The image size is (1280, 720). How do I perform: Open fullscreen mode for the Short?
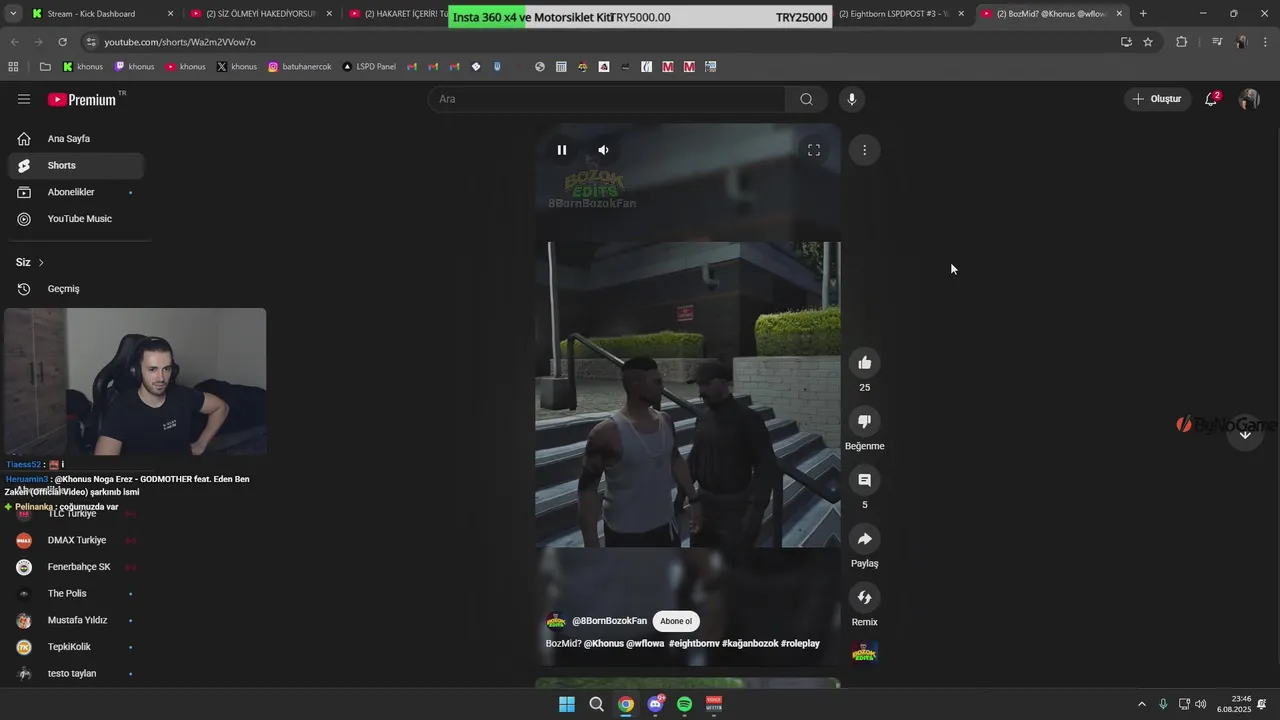(814, 150)
